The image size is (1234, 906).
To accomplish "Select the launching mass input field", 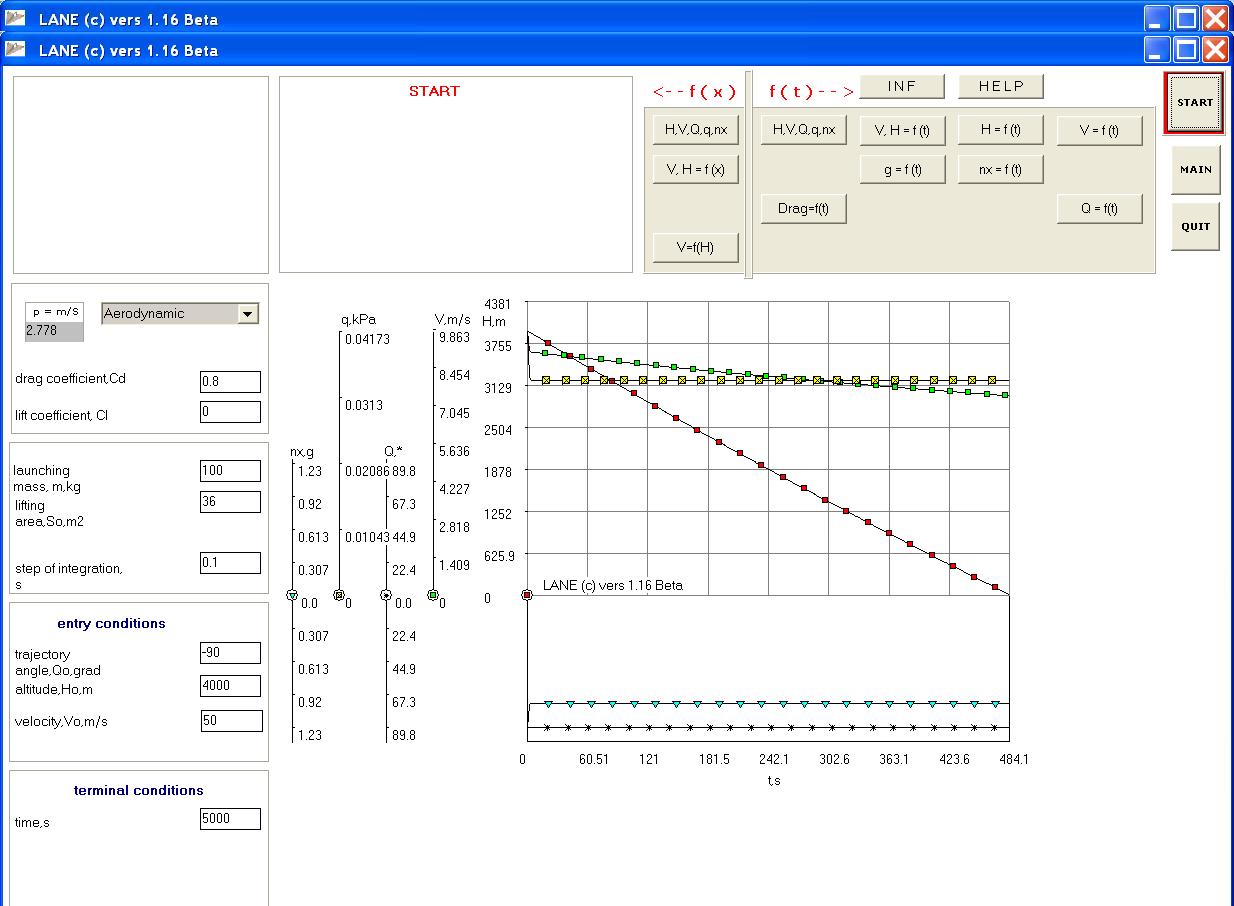I will point(230,471).
